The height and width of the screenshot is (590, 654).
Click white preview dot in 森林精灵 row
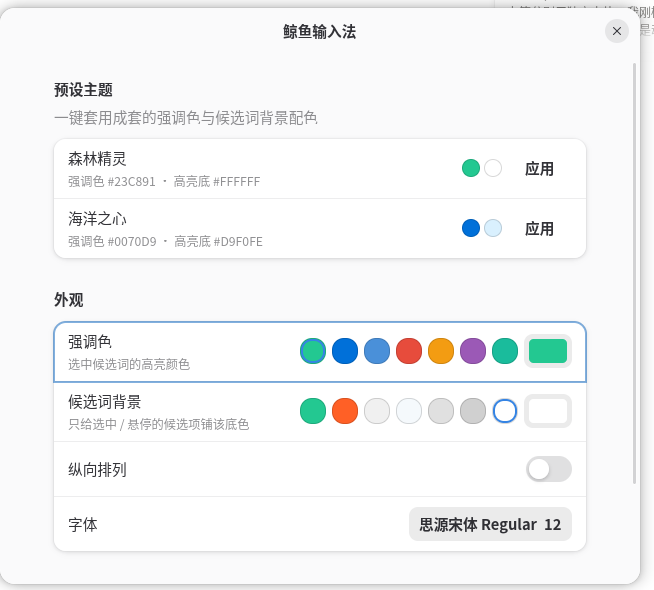pyautogui.click(x=493, y=168)
